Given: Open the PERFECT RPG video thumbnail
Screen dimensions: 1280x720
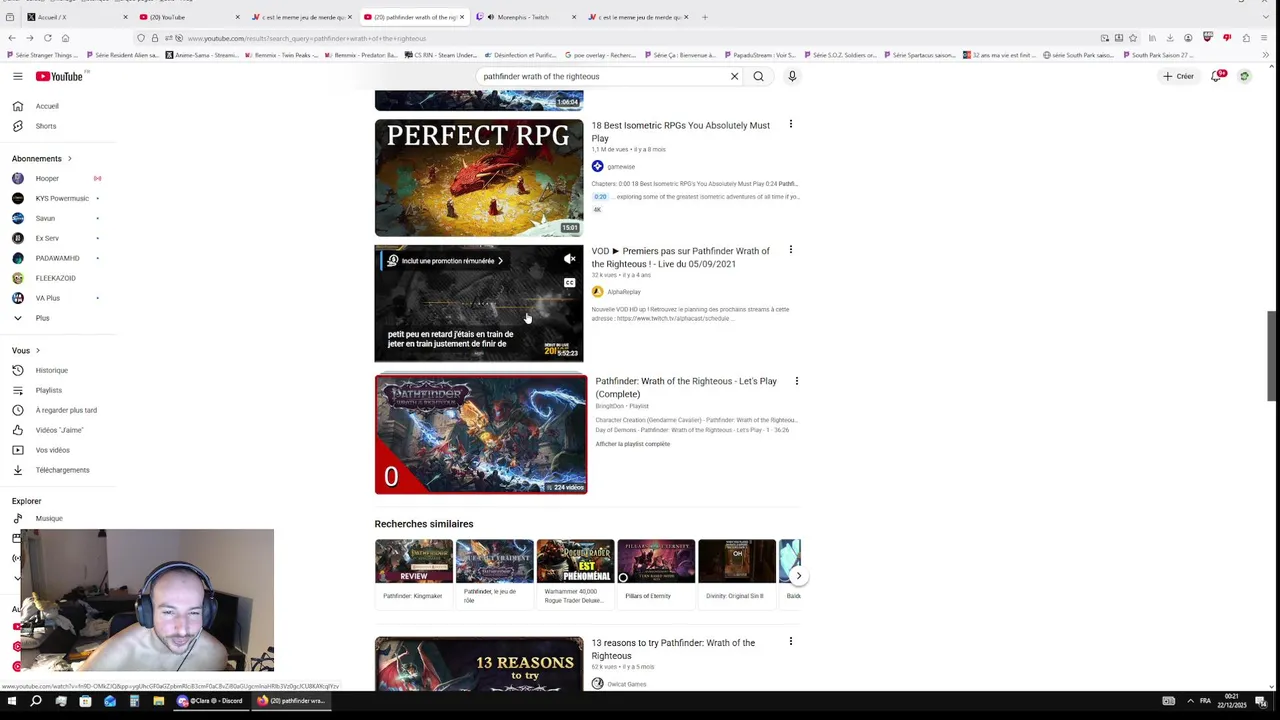Looking at the screenshot, I should click(479, 178).
